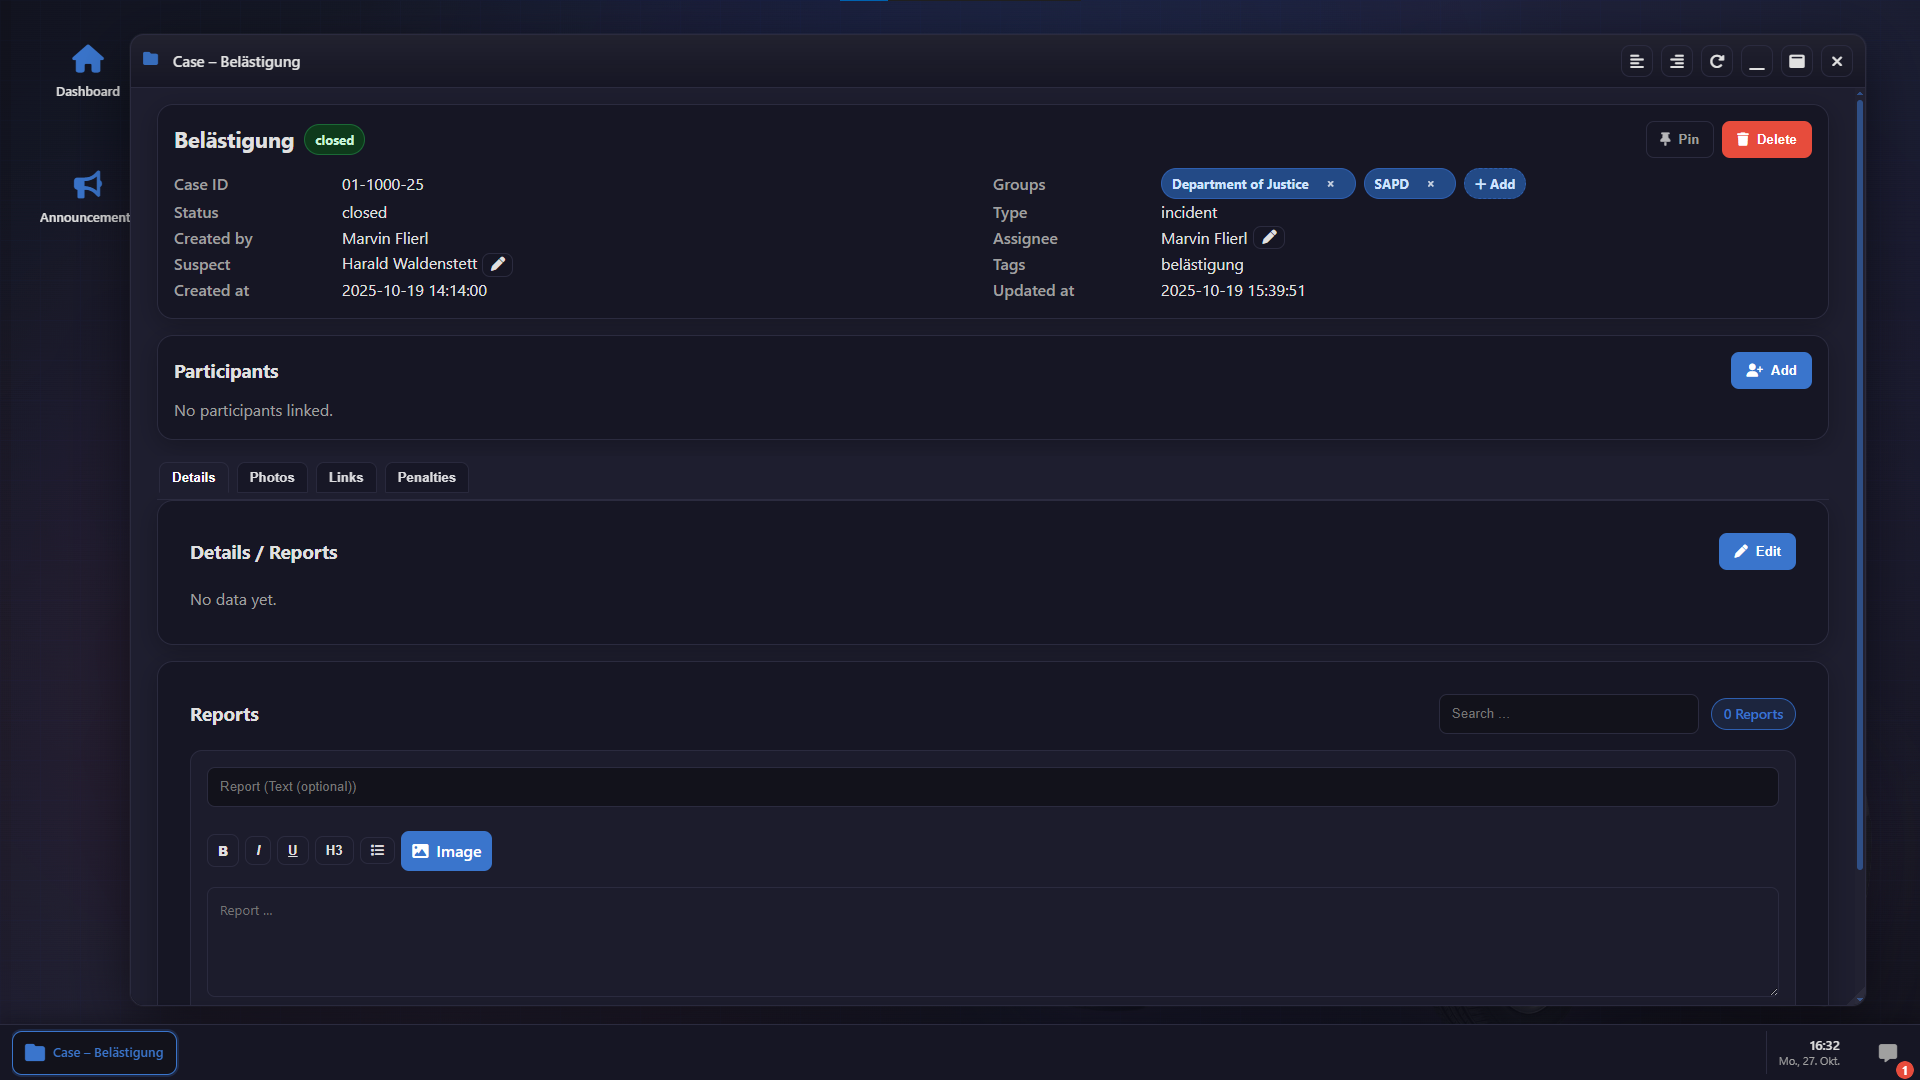Click the window refresh icon
The image size is (1920, 1080).
point(1717,62)
